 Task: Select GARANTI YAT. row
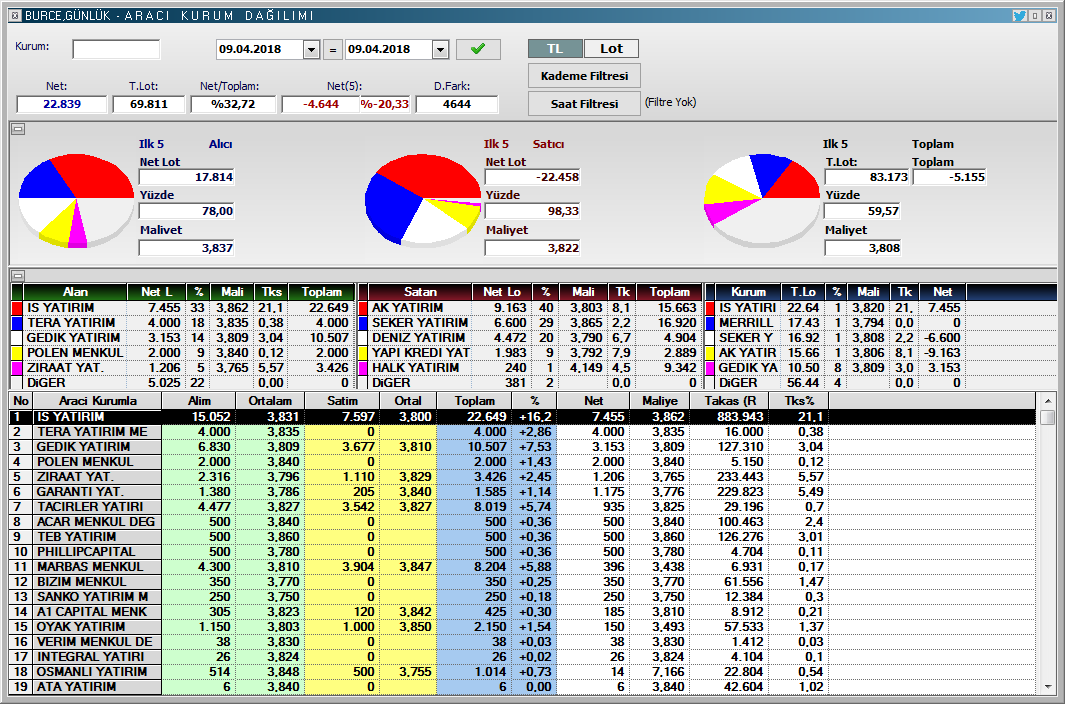[523, 491]
